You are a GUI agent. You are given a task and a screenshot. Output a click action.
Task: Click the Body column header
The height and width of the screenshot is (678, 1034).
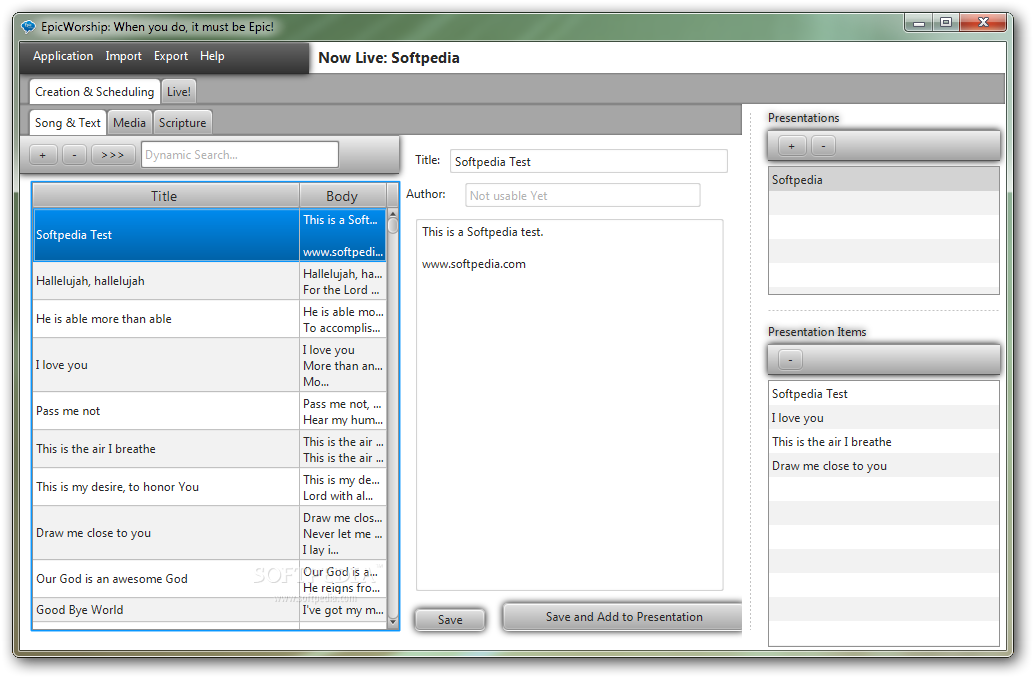(343, 196)
